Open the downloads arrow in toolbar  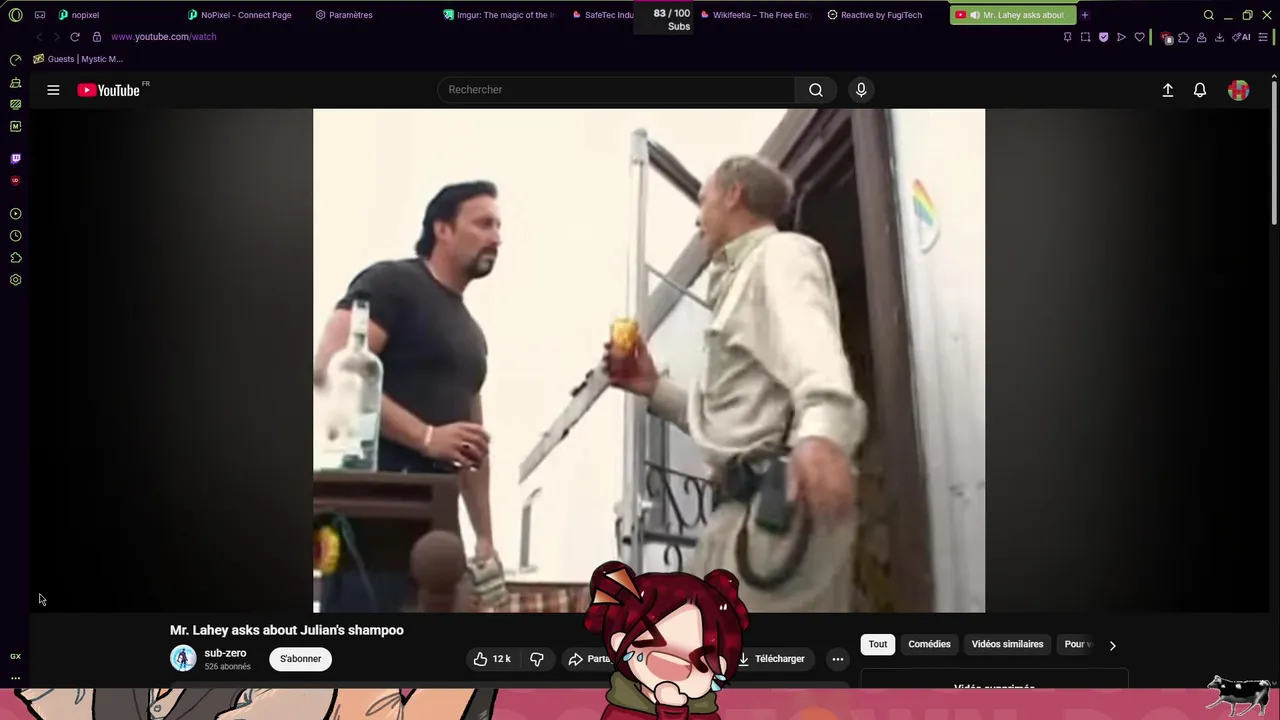click(1219, 37)
